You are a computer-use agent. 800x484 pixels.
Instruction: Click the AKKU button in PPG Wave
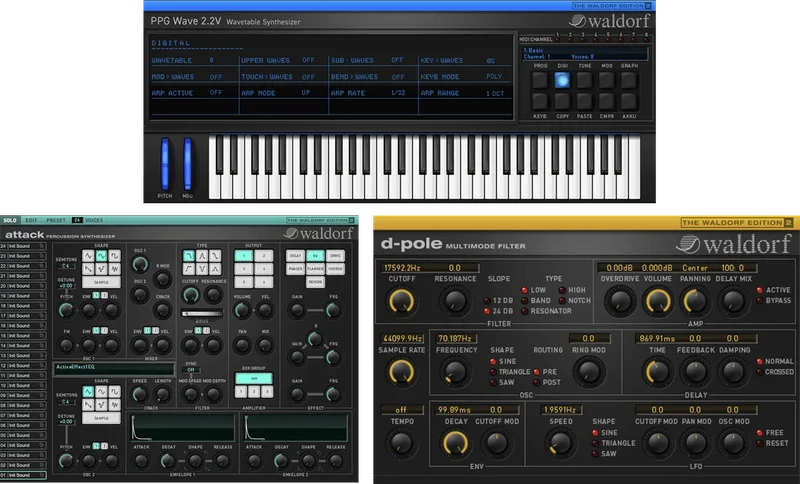pos(629,101)
